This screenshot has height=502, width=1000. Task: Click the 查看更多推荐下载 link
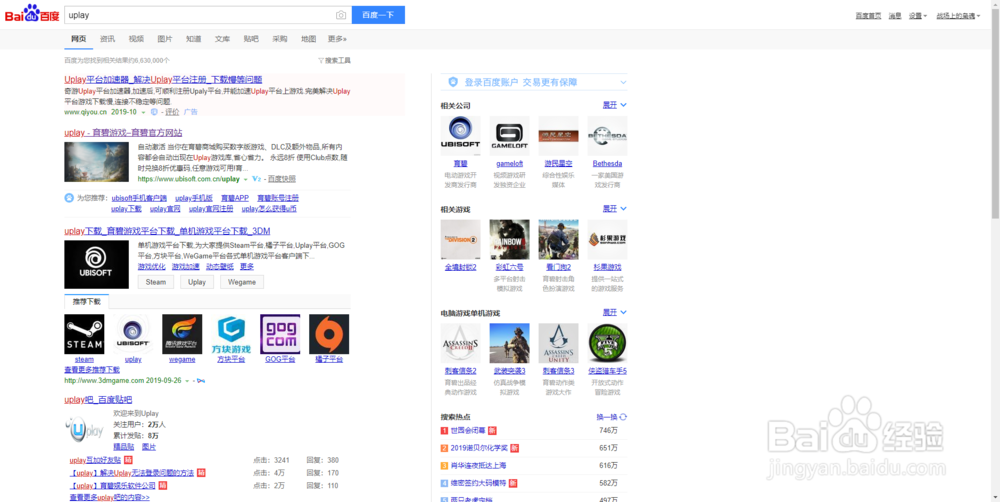pyautogui.click(x=92, y=369)
